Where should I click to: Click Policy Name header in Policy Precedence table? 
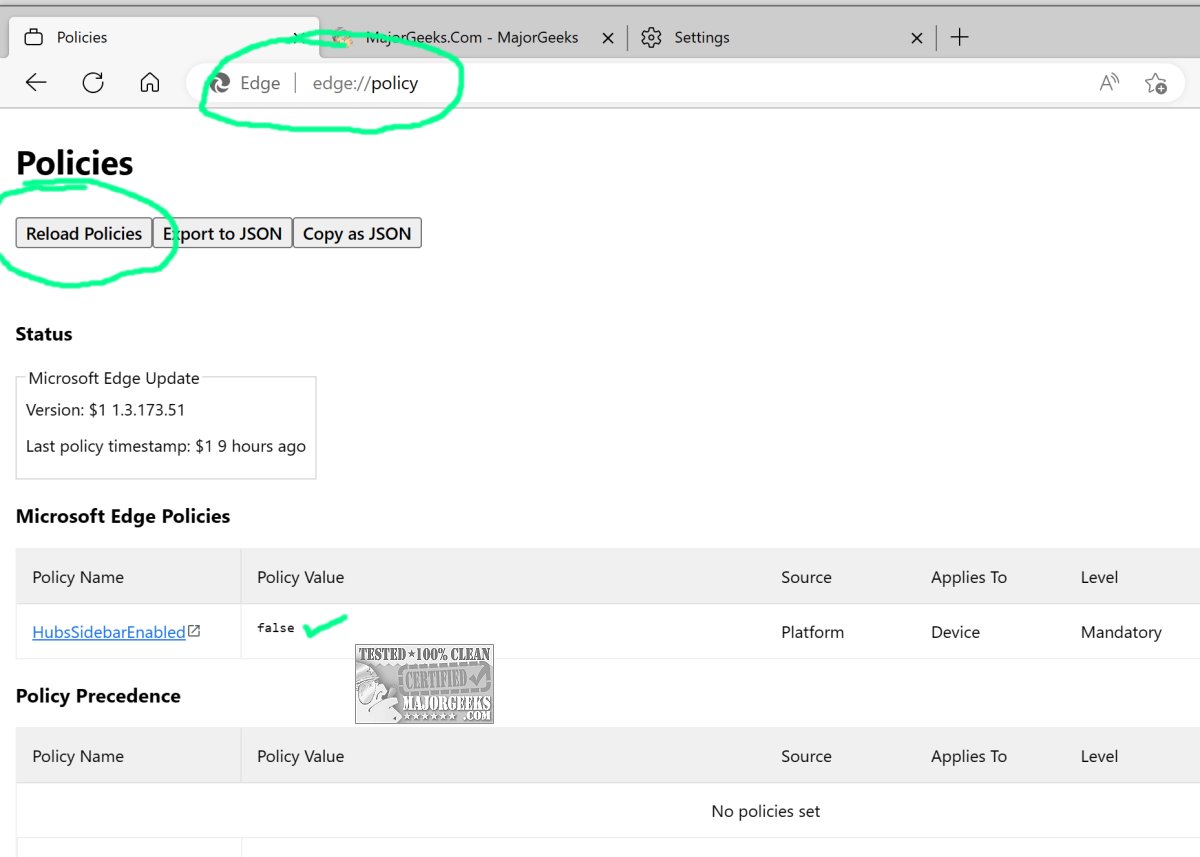pyautogui.click(x=78, y=756)
